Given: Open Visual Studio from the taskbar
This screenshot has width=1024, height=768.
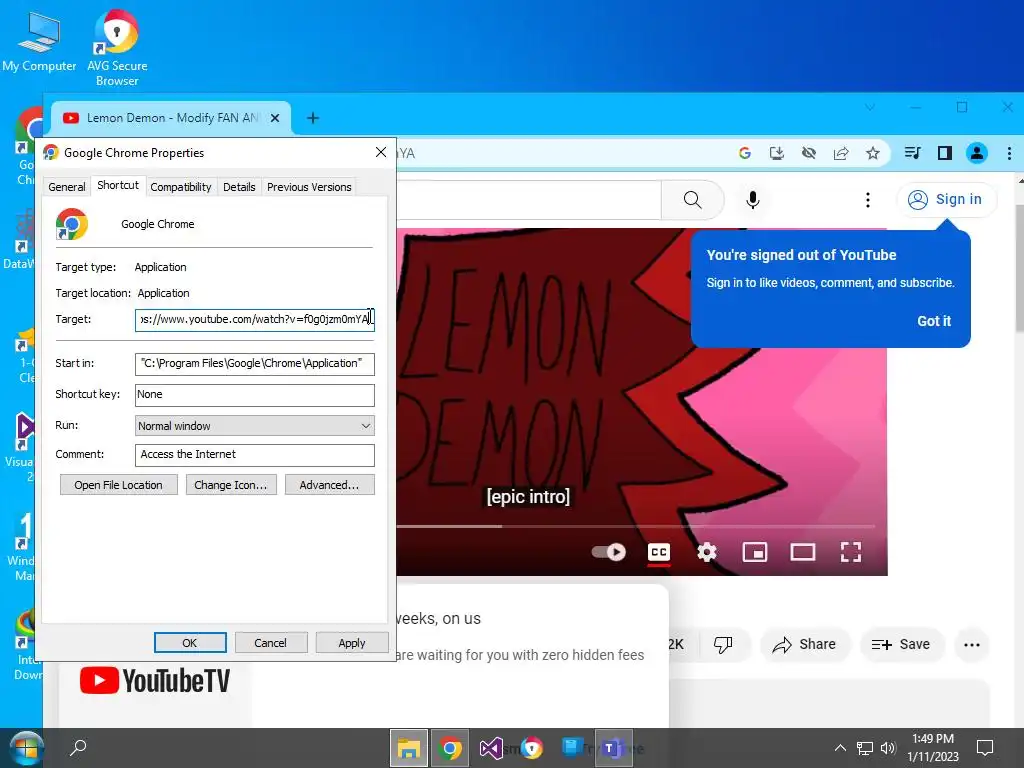Looking at the screenshot, I should tap(490, 748).
